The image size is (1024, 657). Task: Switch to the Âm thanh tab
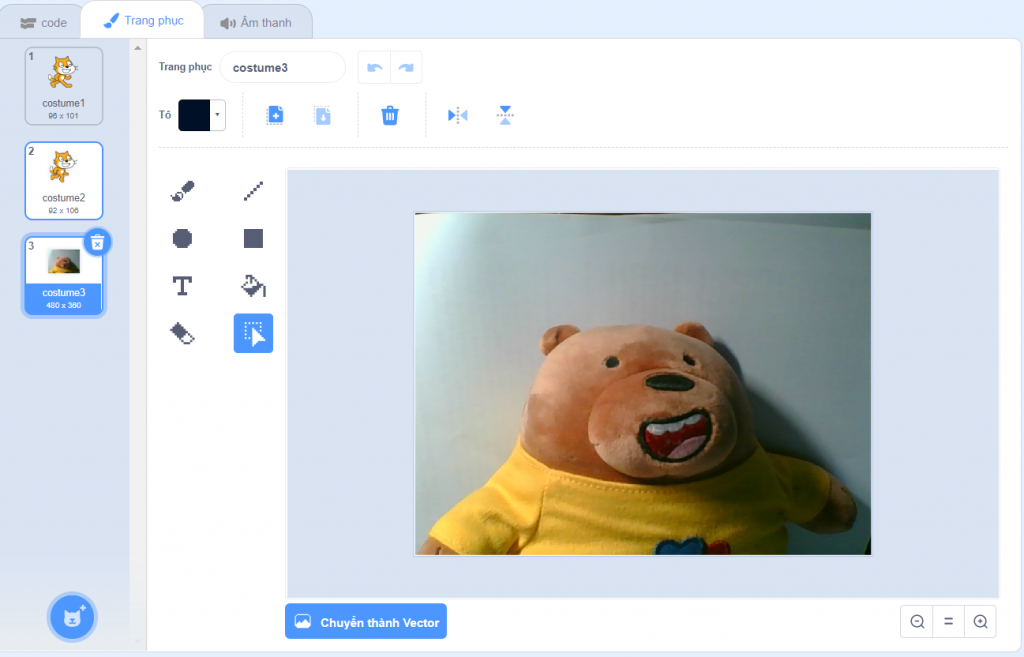tap(257, 23)
